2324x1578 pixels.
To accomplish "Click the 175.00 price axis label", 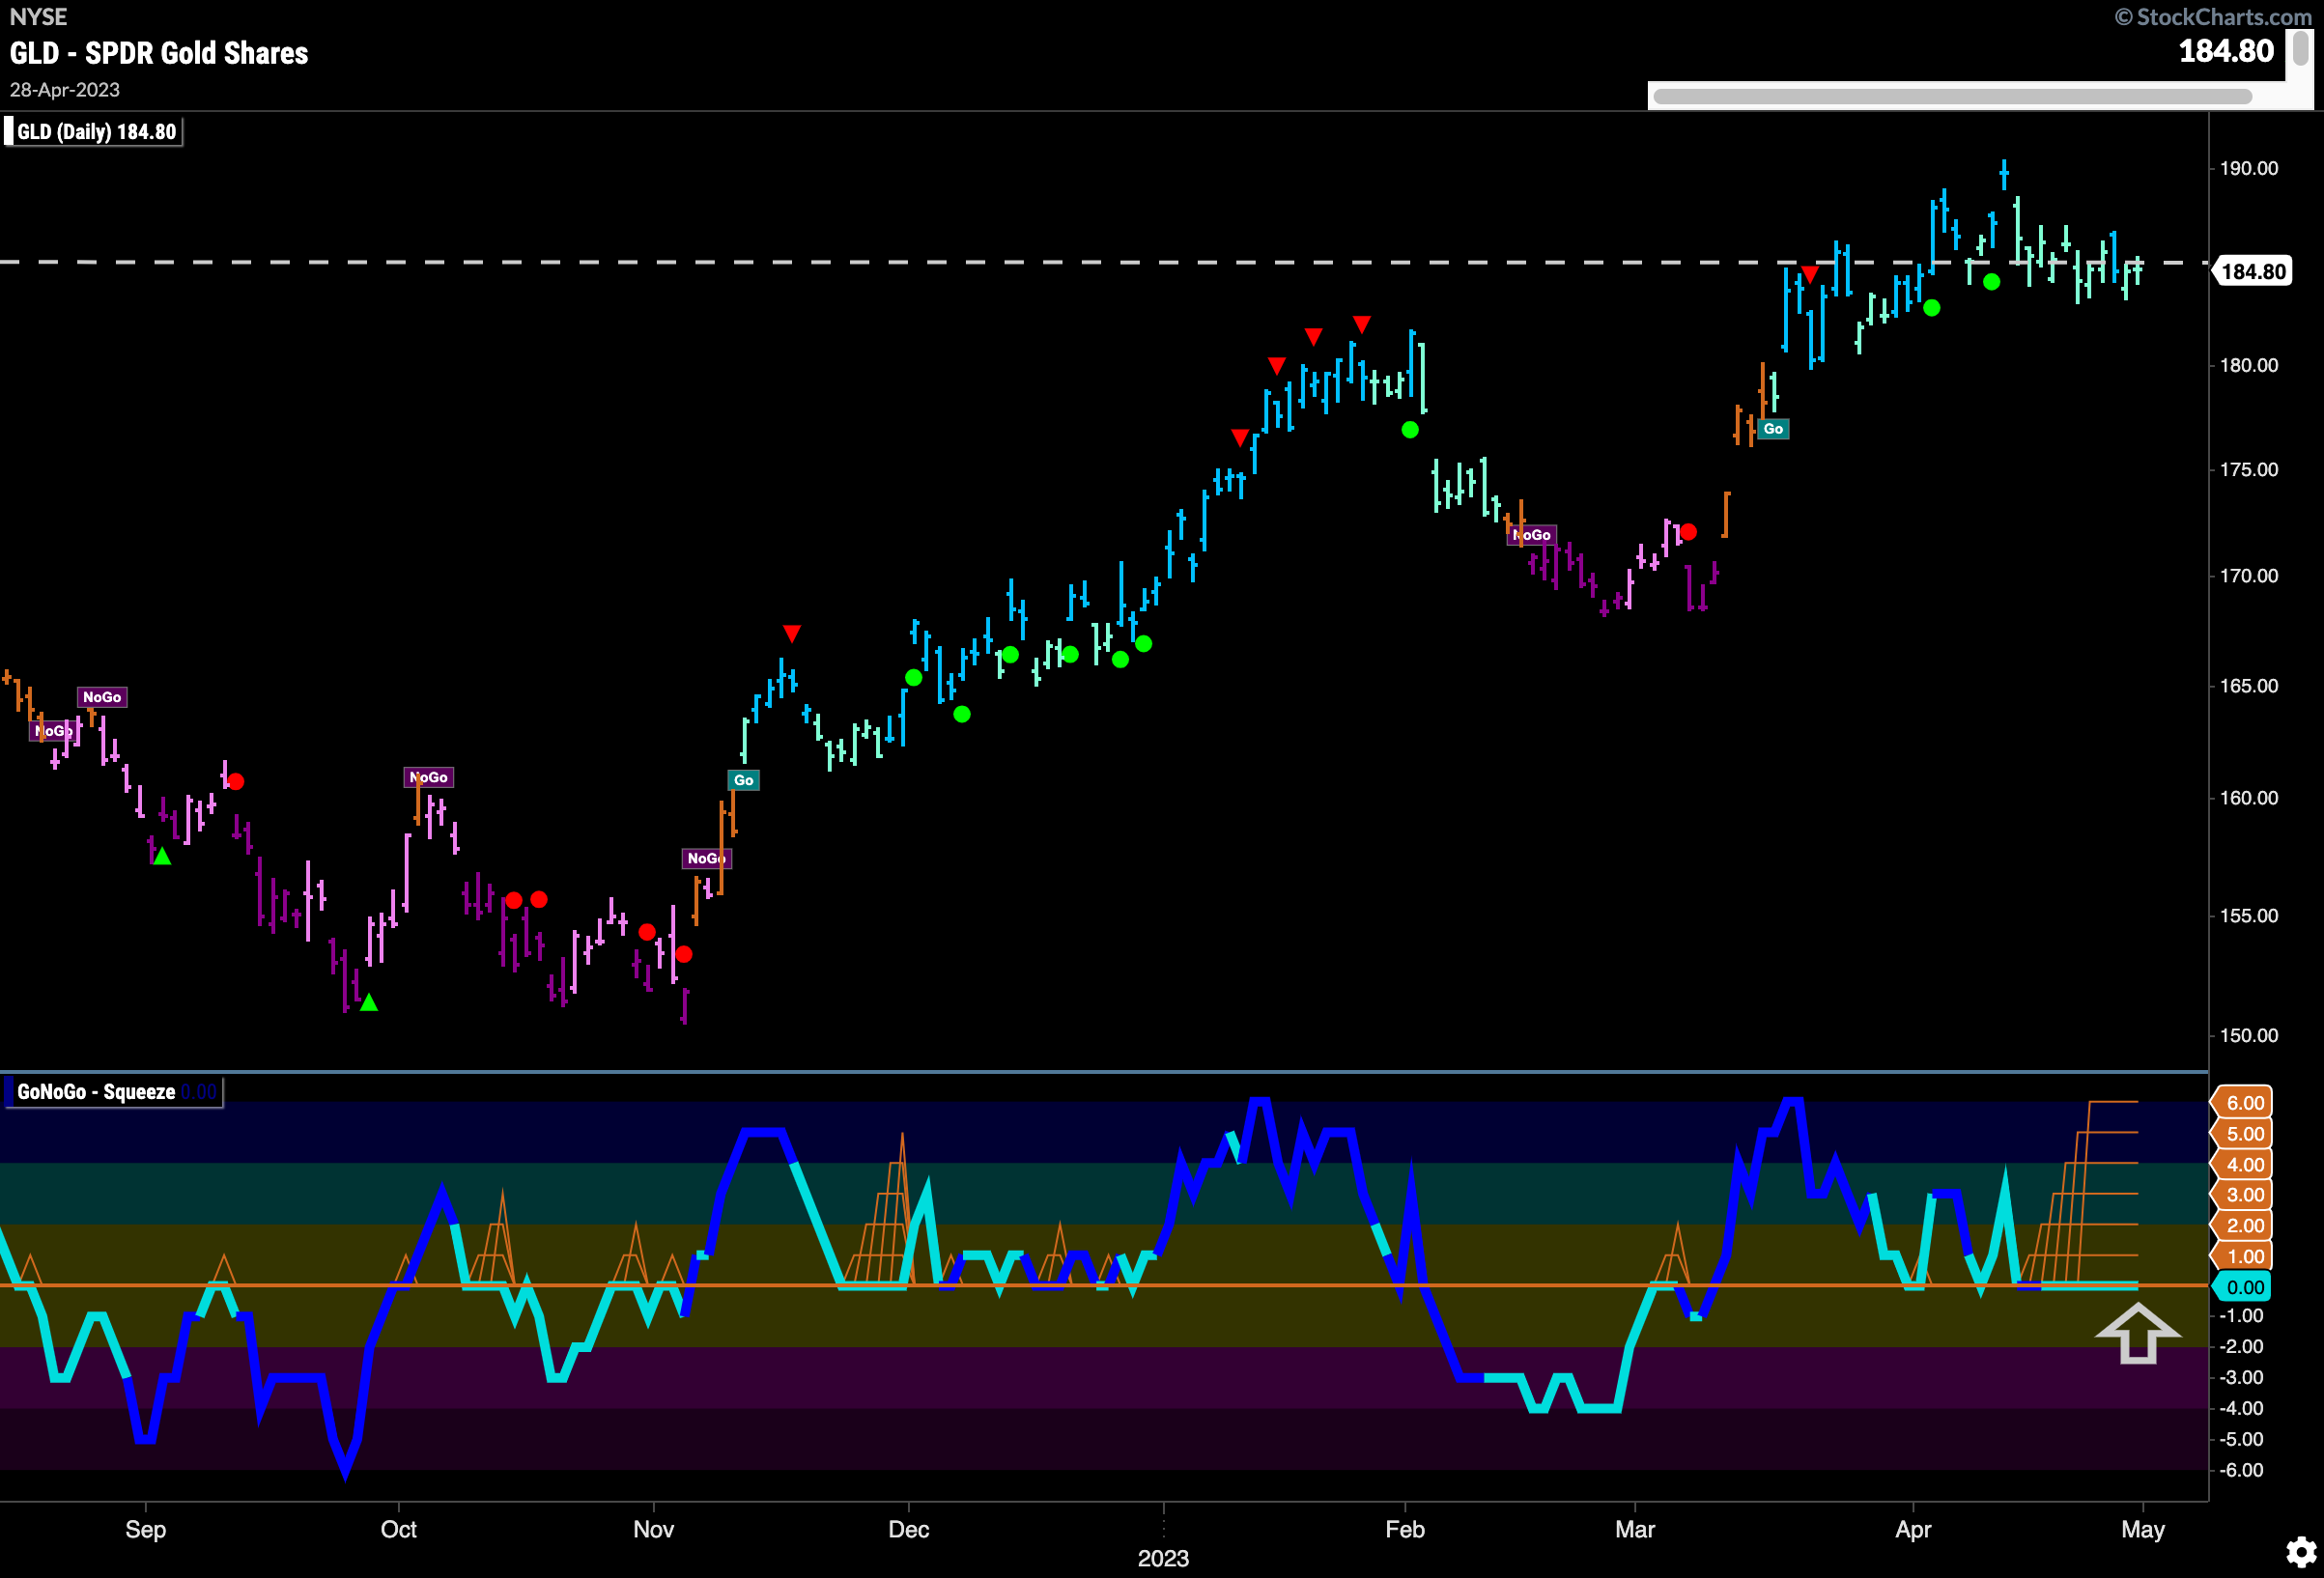I will [2249, 469].
